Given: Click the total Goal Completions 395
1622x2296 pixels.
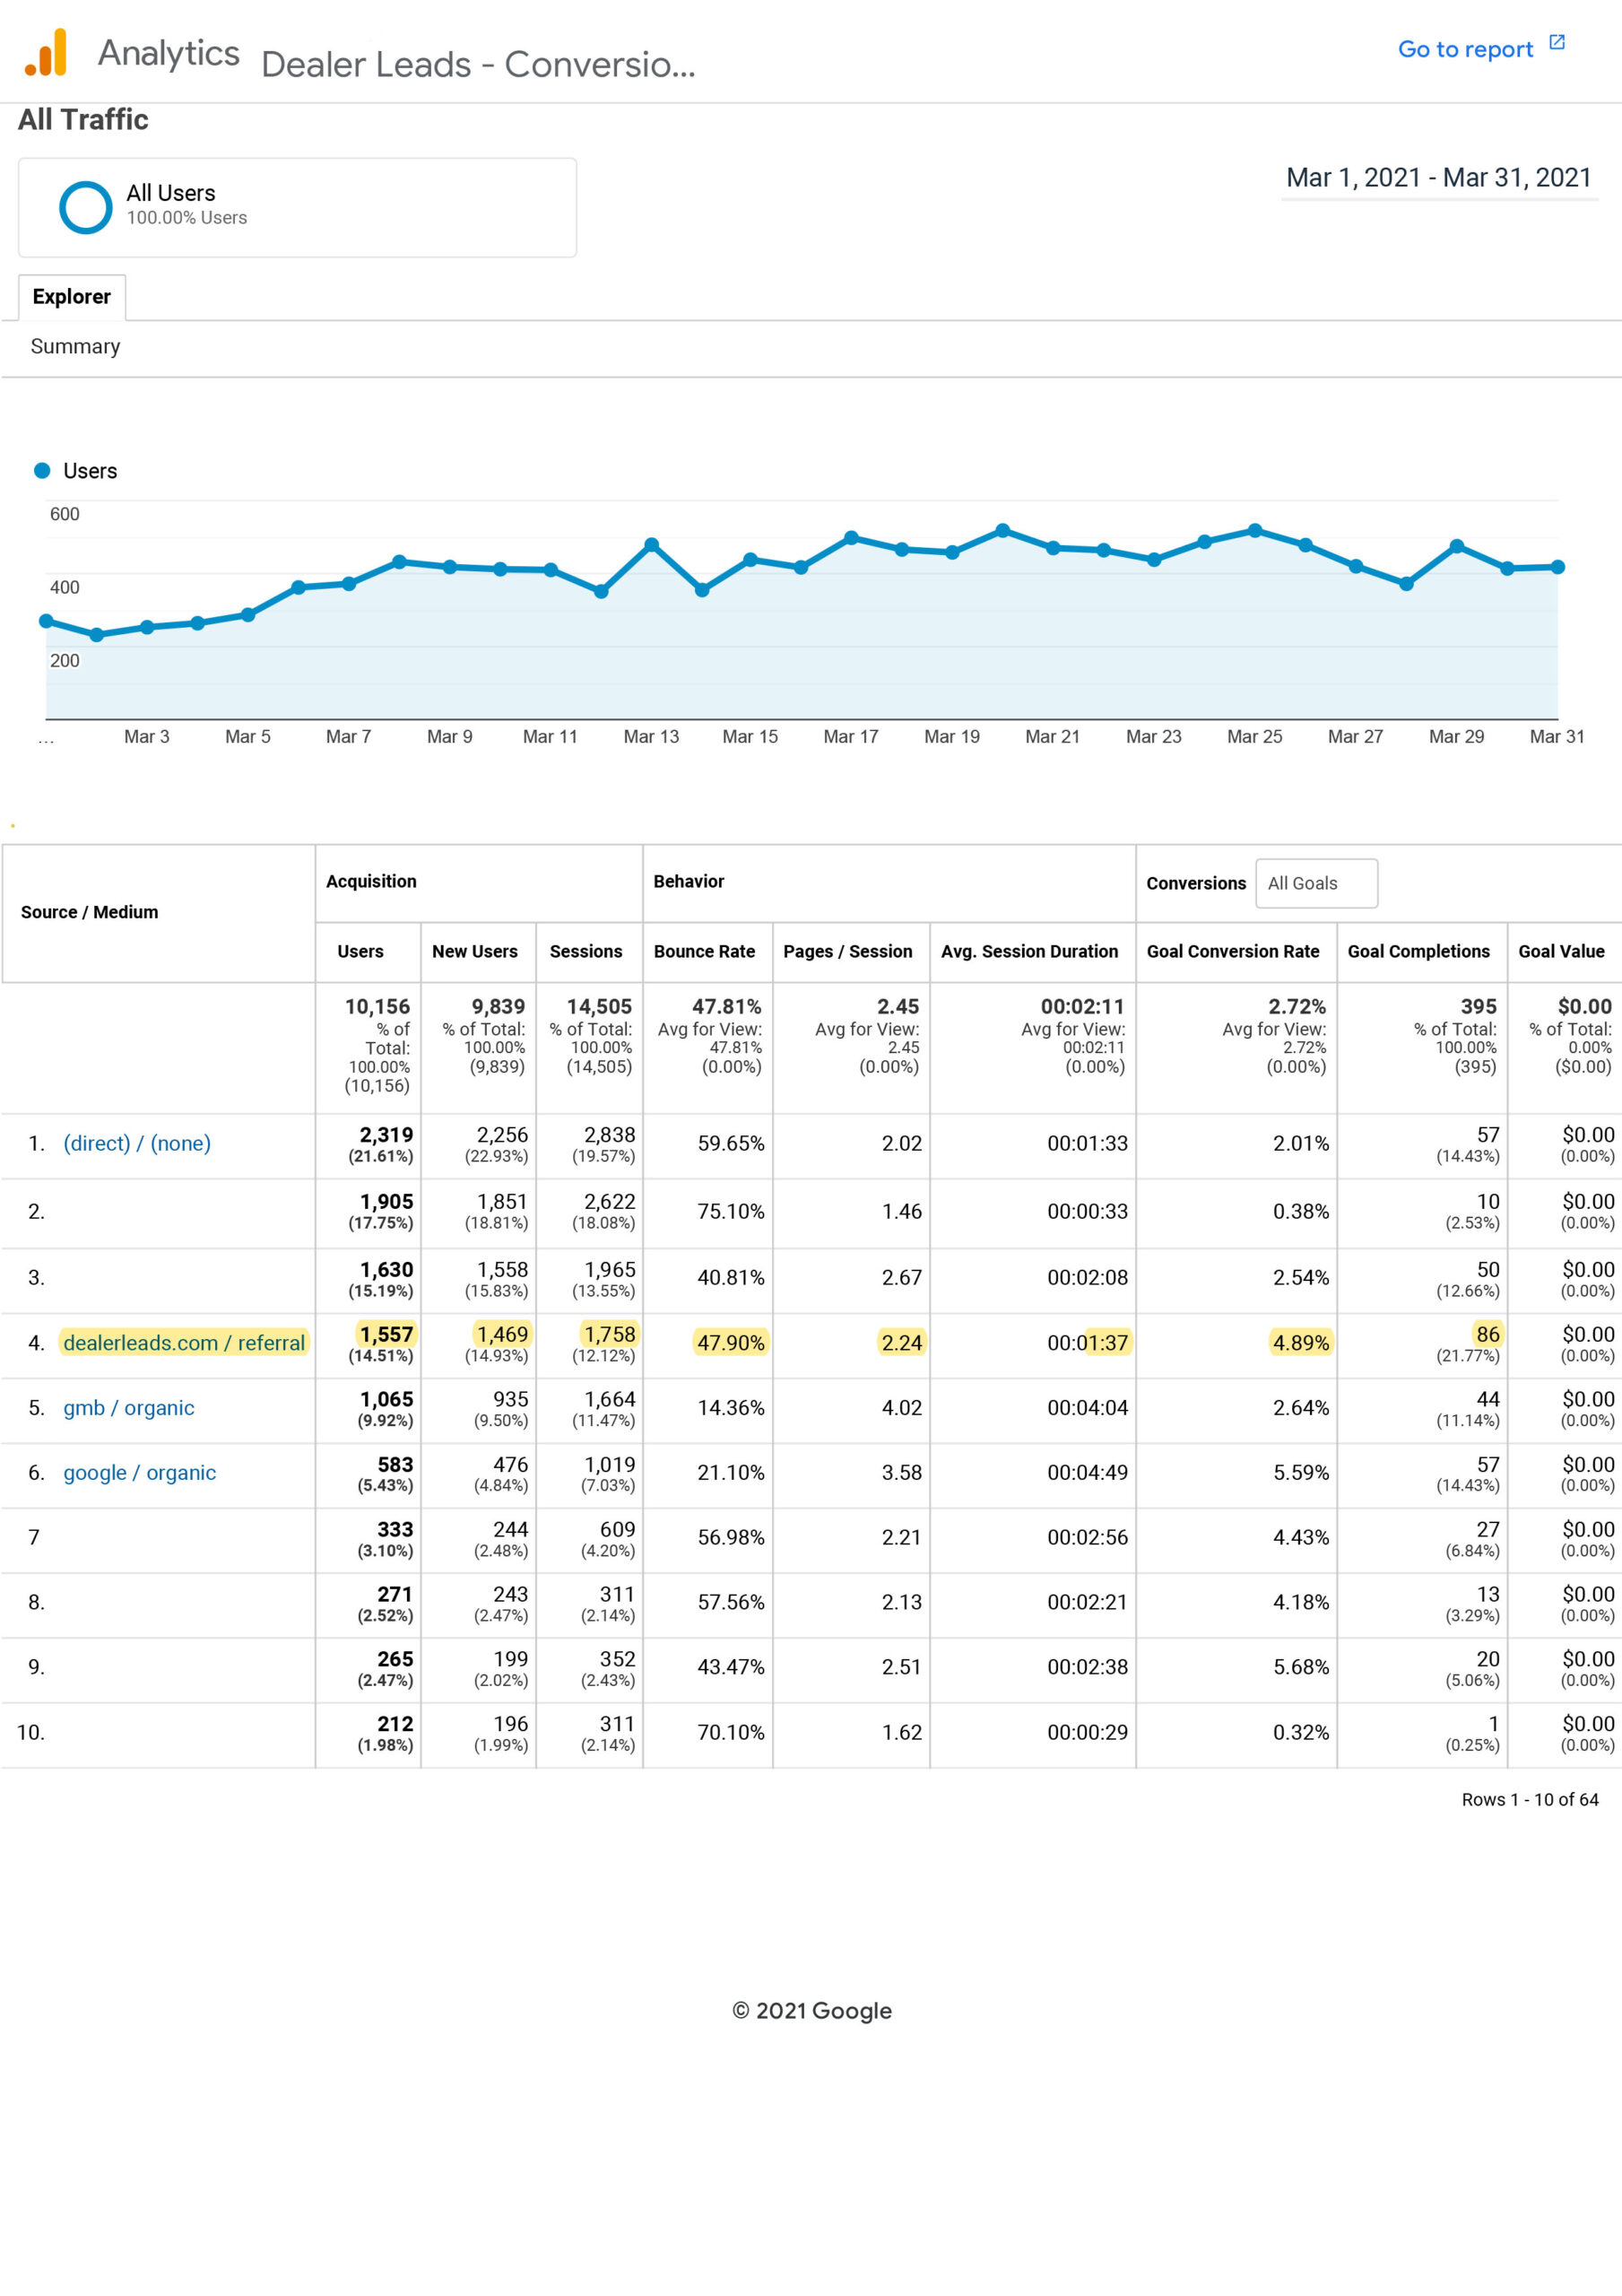Looking at the screenshot, I should (x=1479, y=1006).
